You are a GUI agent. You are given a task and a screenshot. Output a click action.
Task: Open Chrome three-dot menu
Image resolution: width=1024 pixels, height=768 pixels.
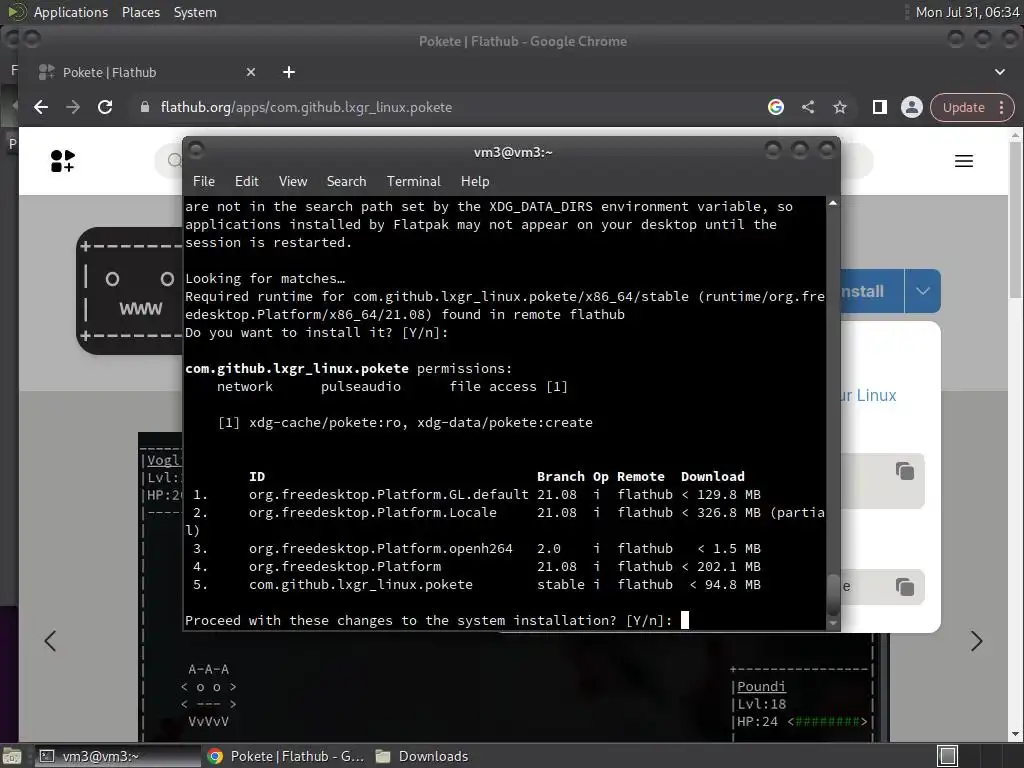click(x=1002, y=108)
